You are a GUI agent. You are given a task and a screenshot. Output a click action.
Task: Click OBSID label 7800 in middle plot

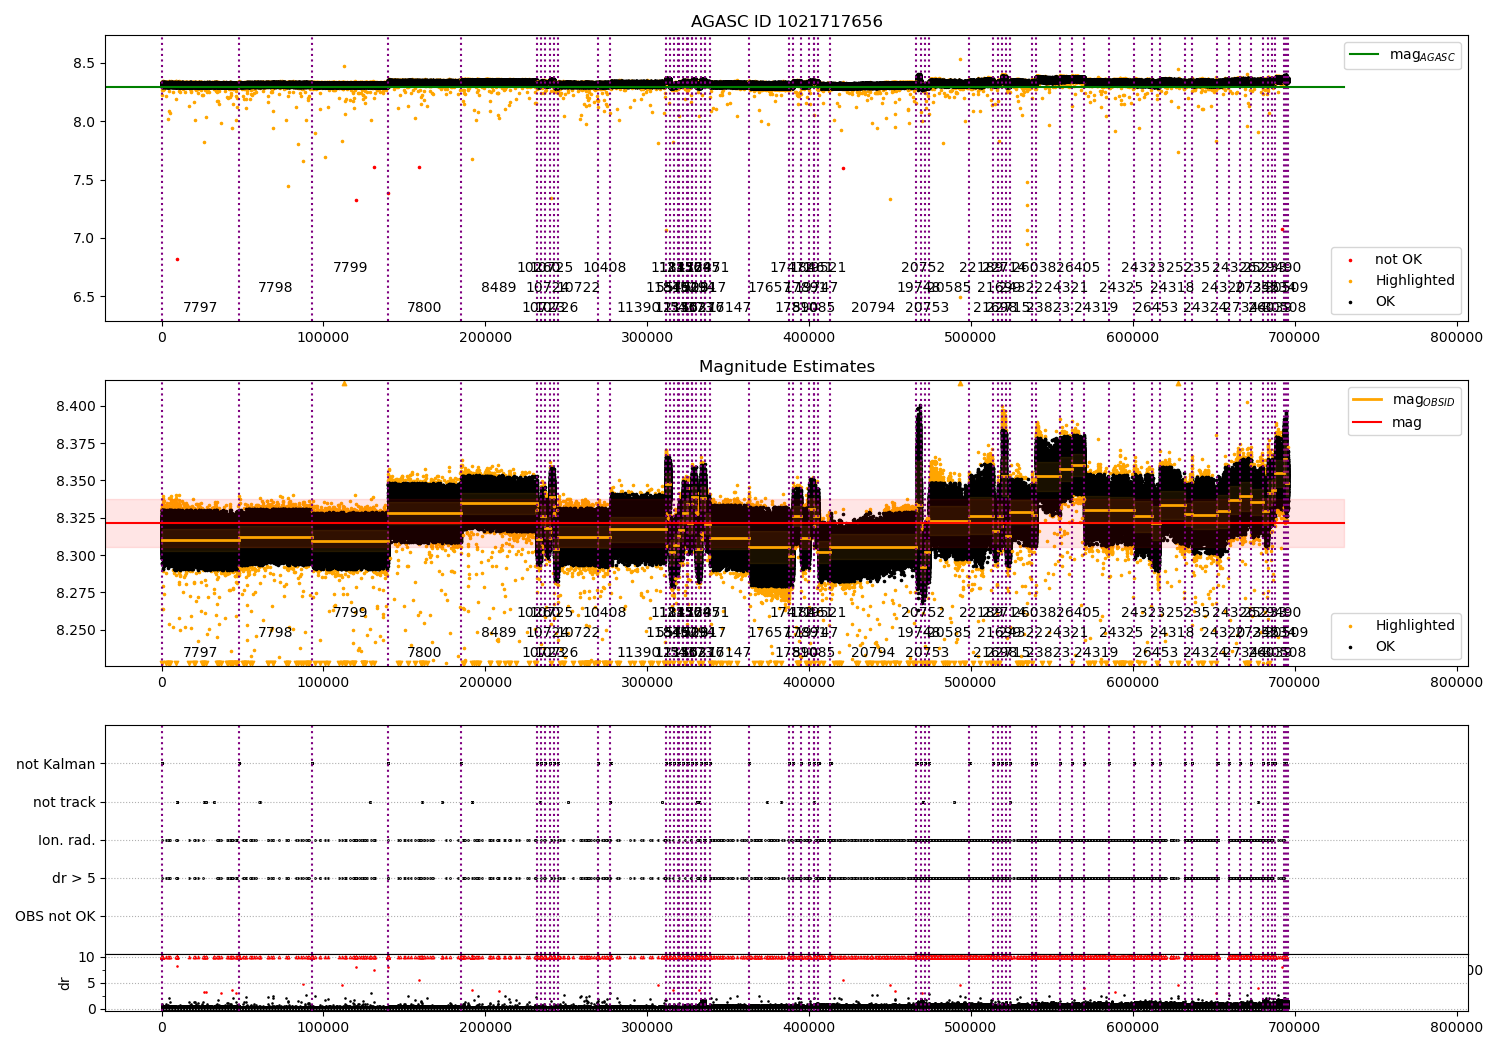pyautogui.click(x=424, y=653)
